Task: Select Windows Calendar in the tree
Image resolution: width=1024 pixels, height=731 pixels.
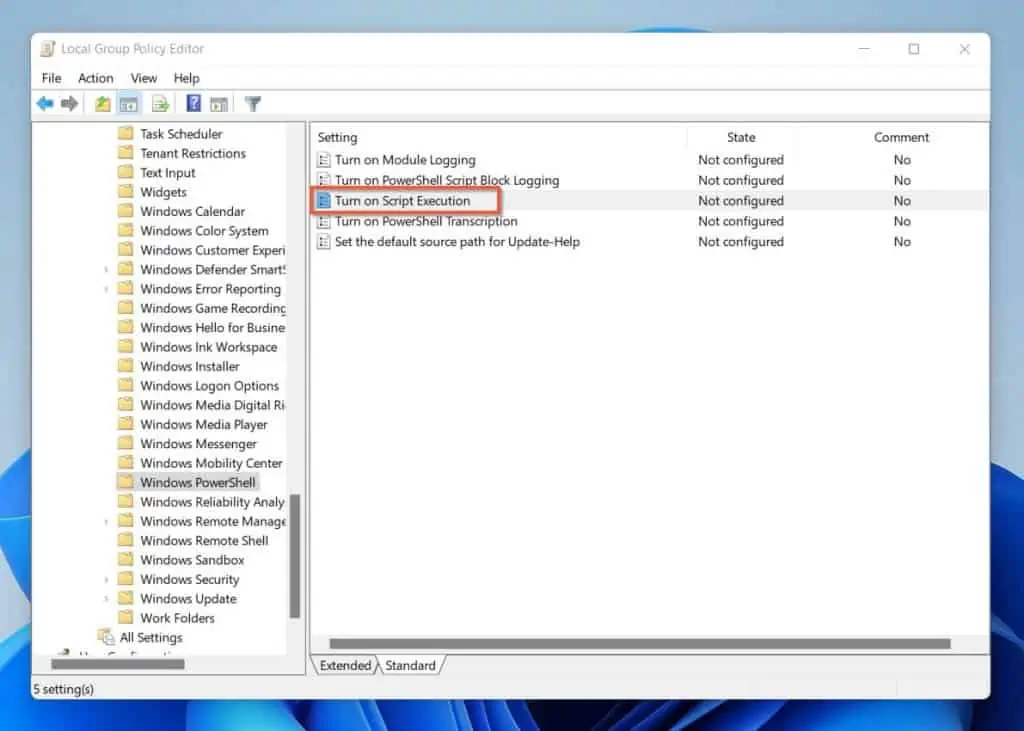Action: pyautogui.click(x=193, y=211)
